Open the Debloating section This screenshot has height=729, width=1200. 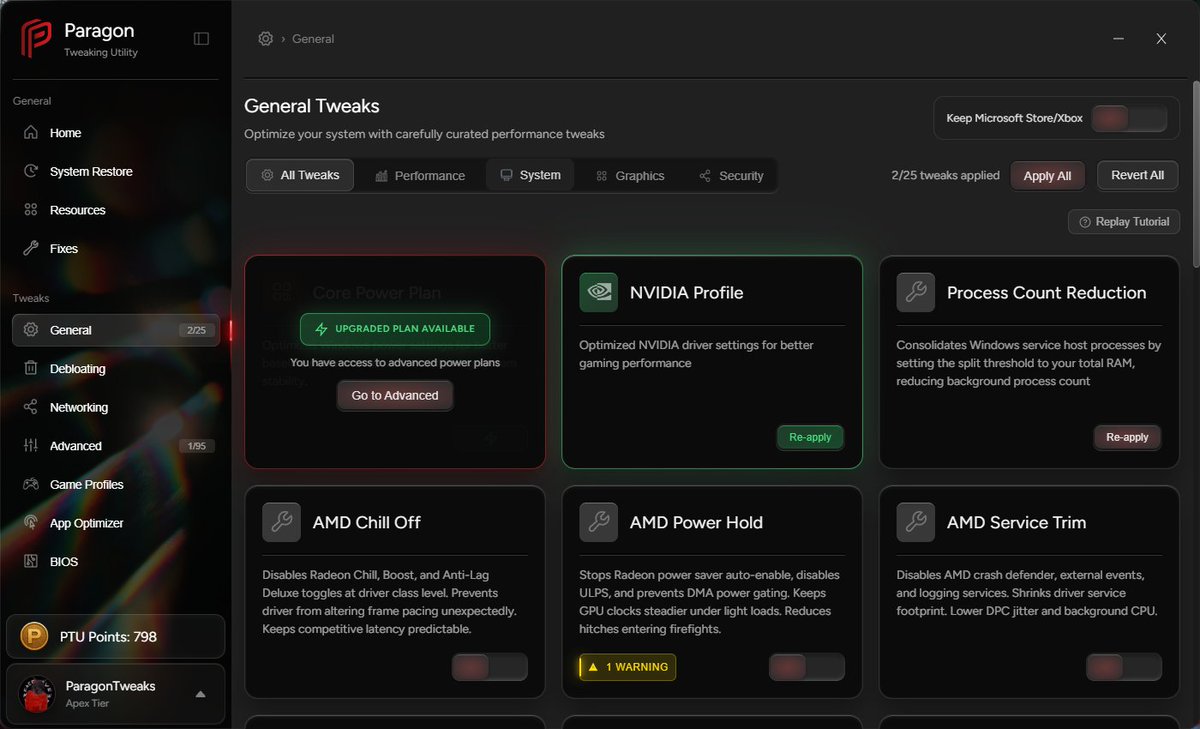(x=116, y=369)
